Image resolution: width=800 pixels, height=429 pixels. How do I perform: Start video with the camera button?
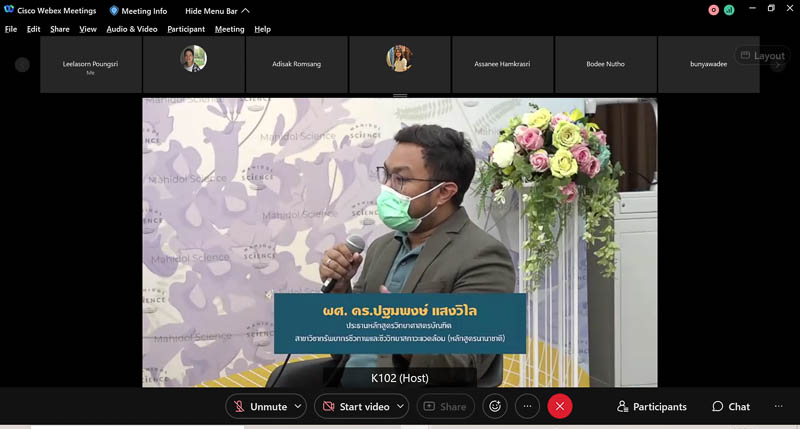point(355,407)
